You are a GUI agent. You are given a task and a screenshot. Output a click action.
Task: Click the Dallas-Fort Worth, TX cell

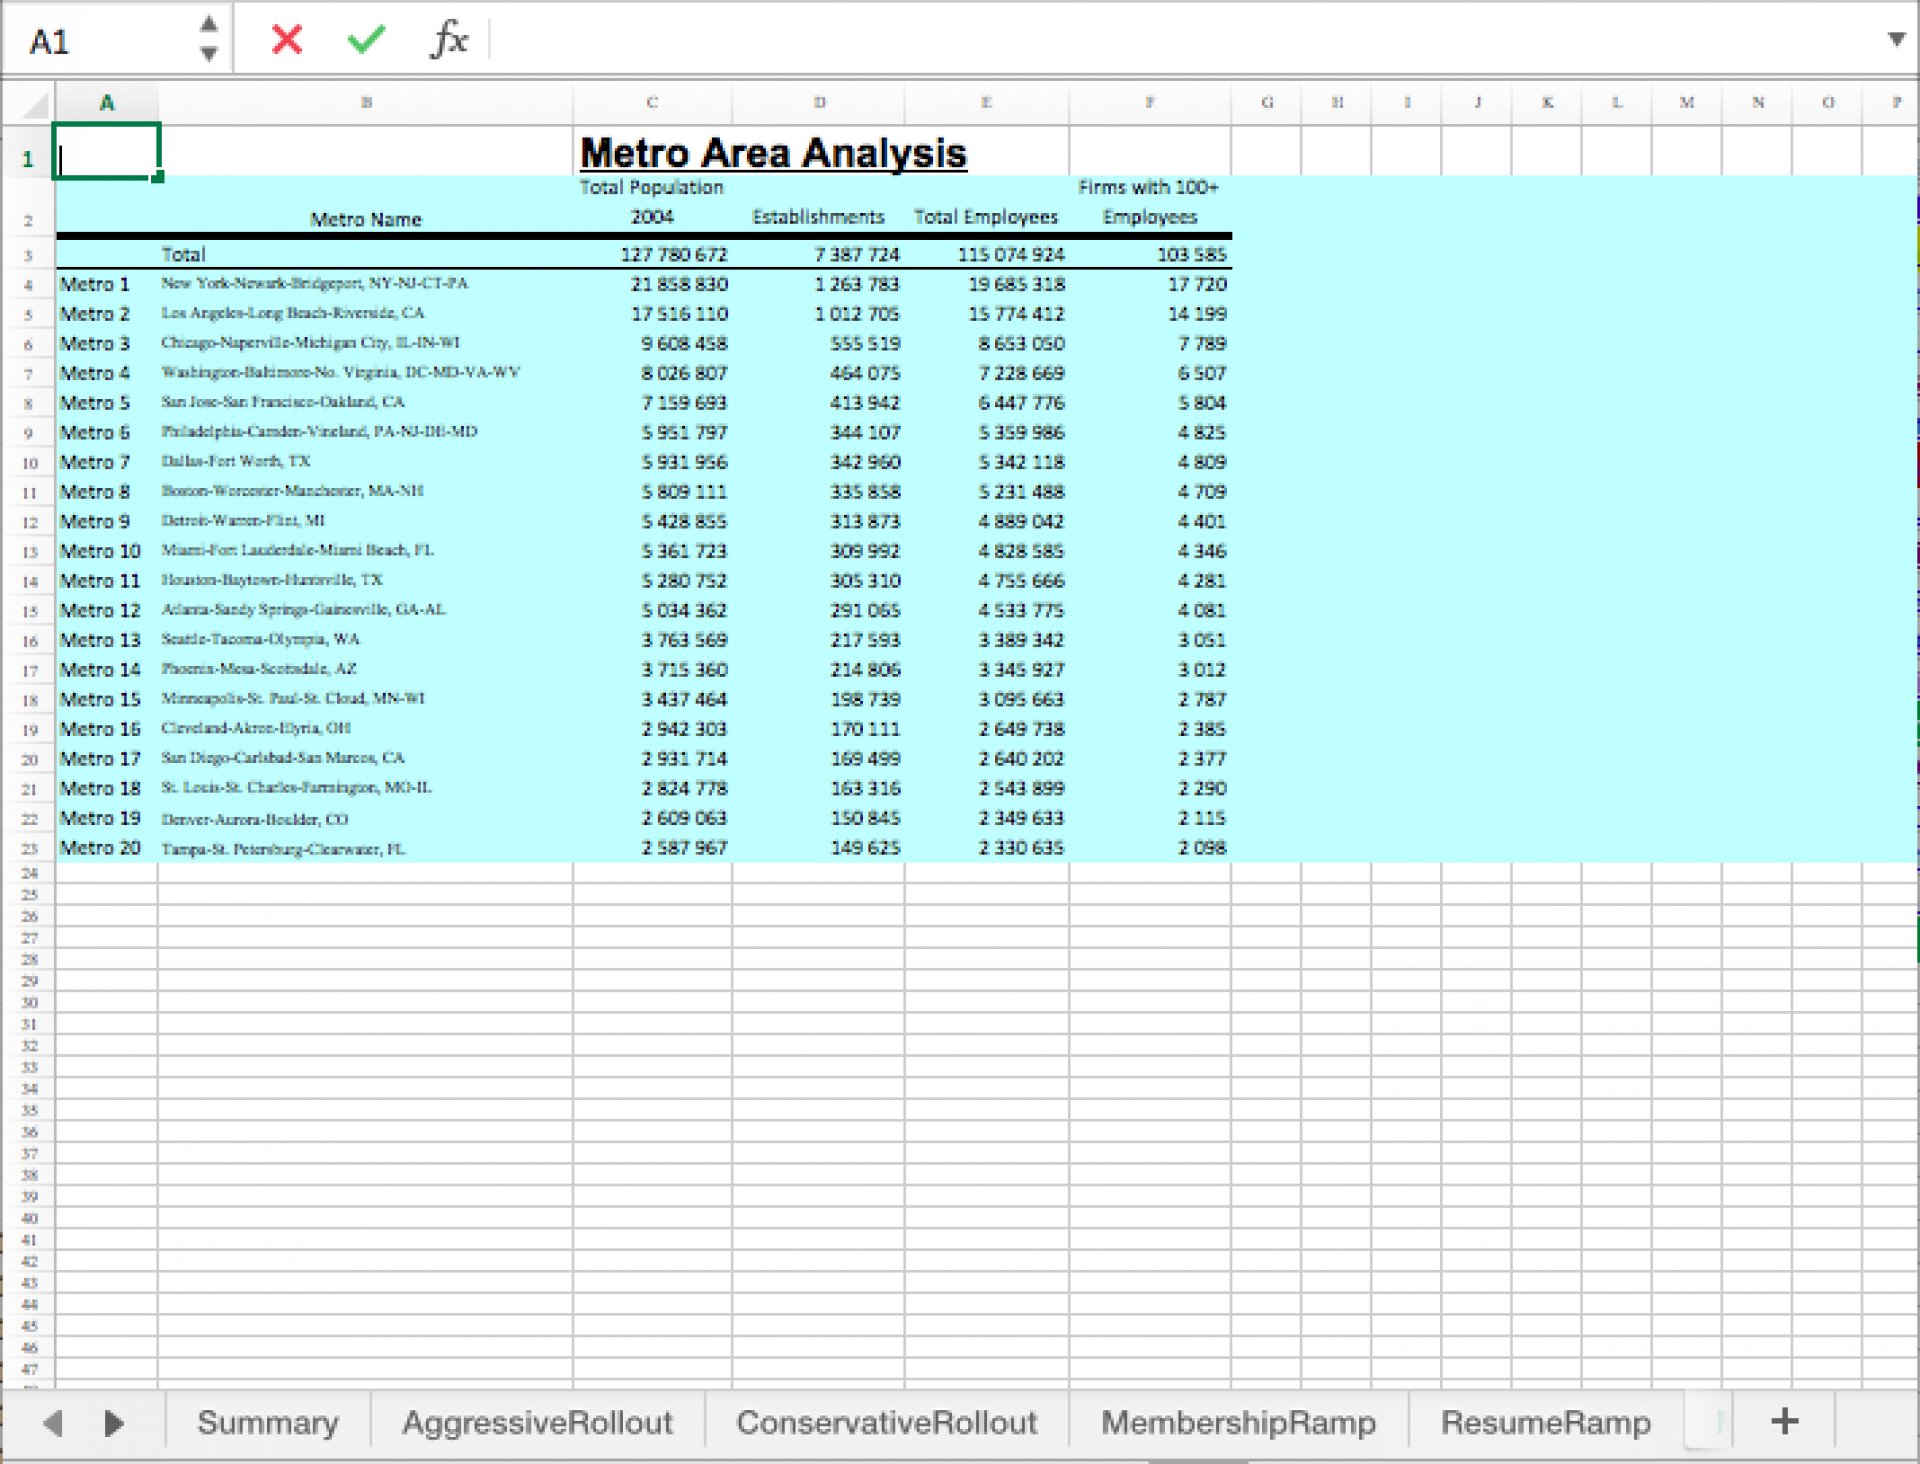coord(366,462)
